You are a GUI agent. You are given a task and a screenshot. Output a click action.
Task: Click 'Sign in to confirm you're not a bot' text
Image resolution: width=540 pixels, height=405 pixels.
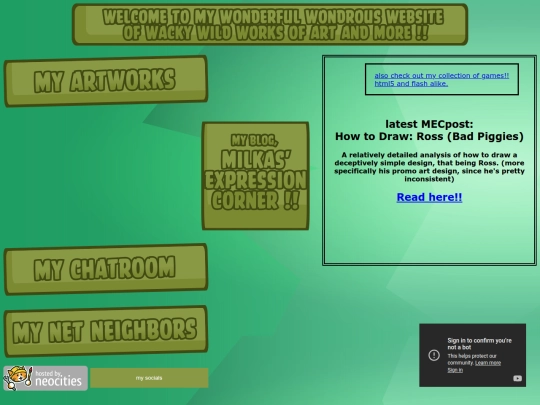pos(479,344)
